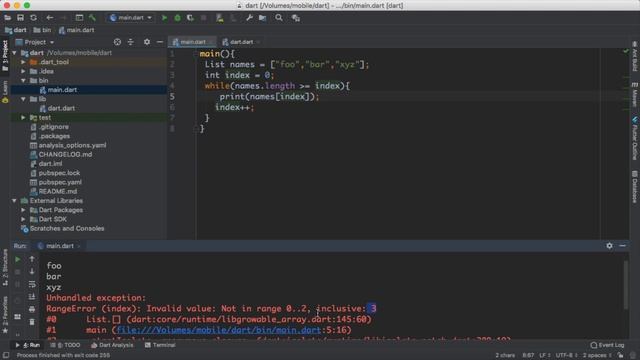The image size is (640, 360).
Task: Open Project panel gear settings
Action: (147, 42)
